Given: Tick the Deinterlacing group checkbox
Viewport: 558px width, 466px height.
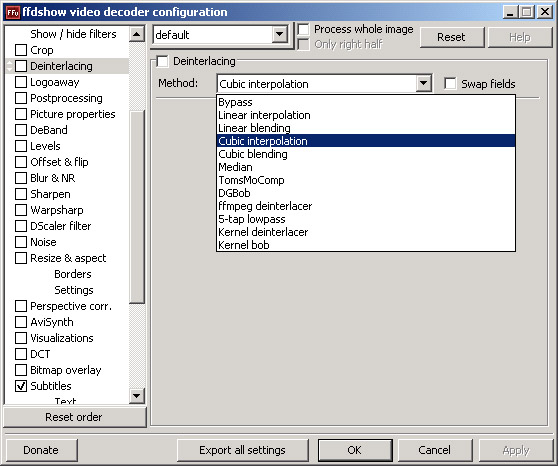Looking at the screenshot, I should [163, 61].
